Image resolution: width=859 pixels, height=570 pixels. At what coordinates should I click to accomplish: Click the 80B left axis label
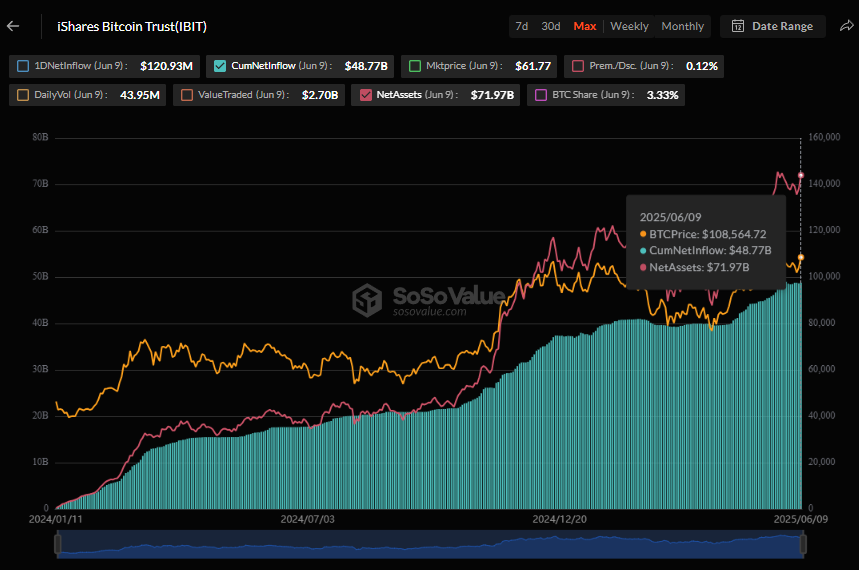40,137
